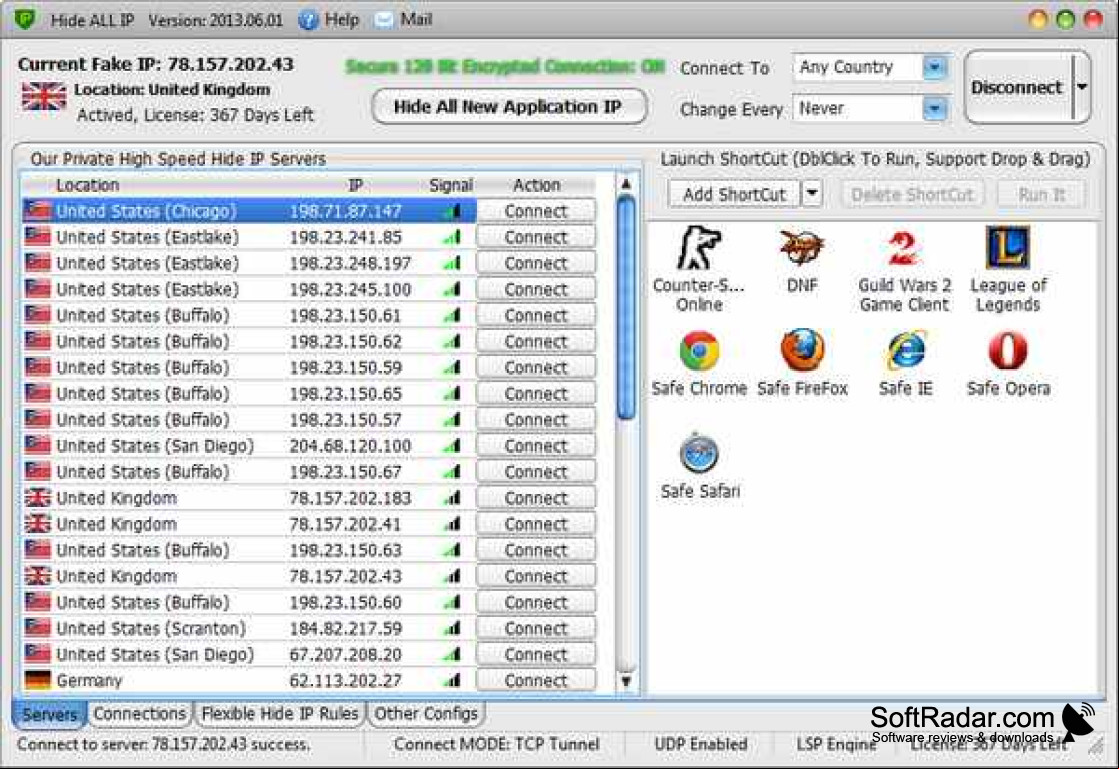Click the server list scroll down arrow
Image resolution: width=1119 pixels, height=769 pixels.
tap(626, 681)
